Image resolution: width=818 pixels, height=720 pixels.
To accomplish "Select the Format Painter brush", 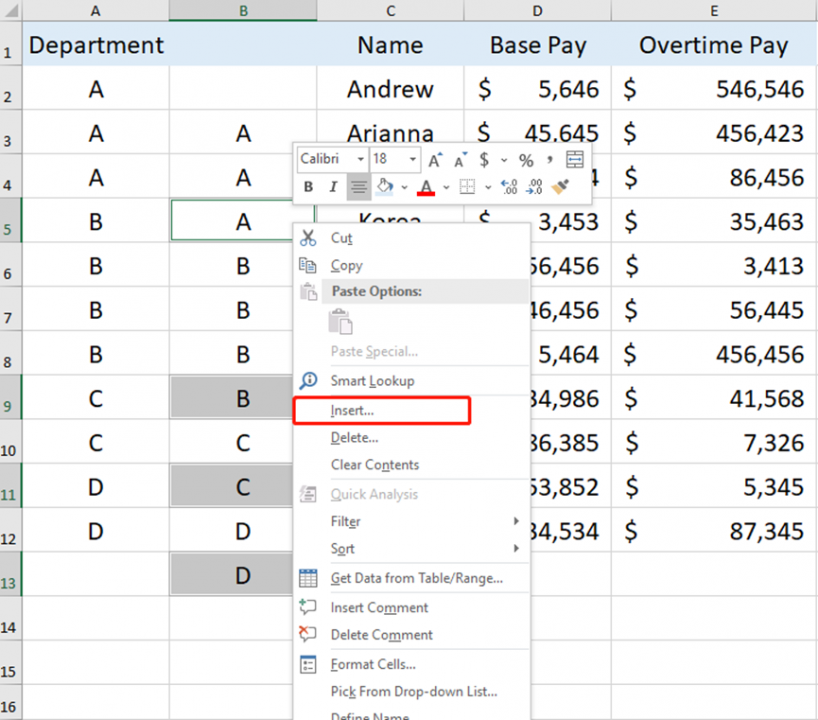I will pos(560,187).
